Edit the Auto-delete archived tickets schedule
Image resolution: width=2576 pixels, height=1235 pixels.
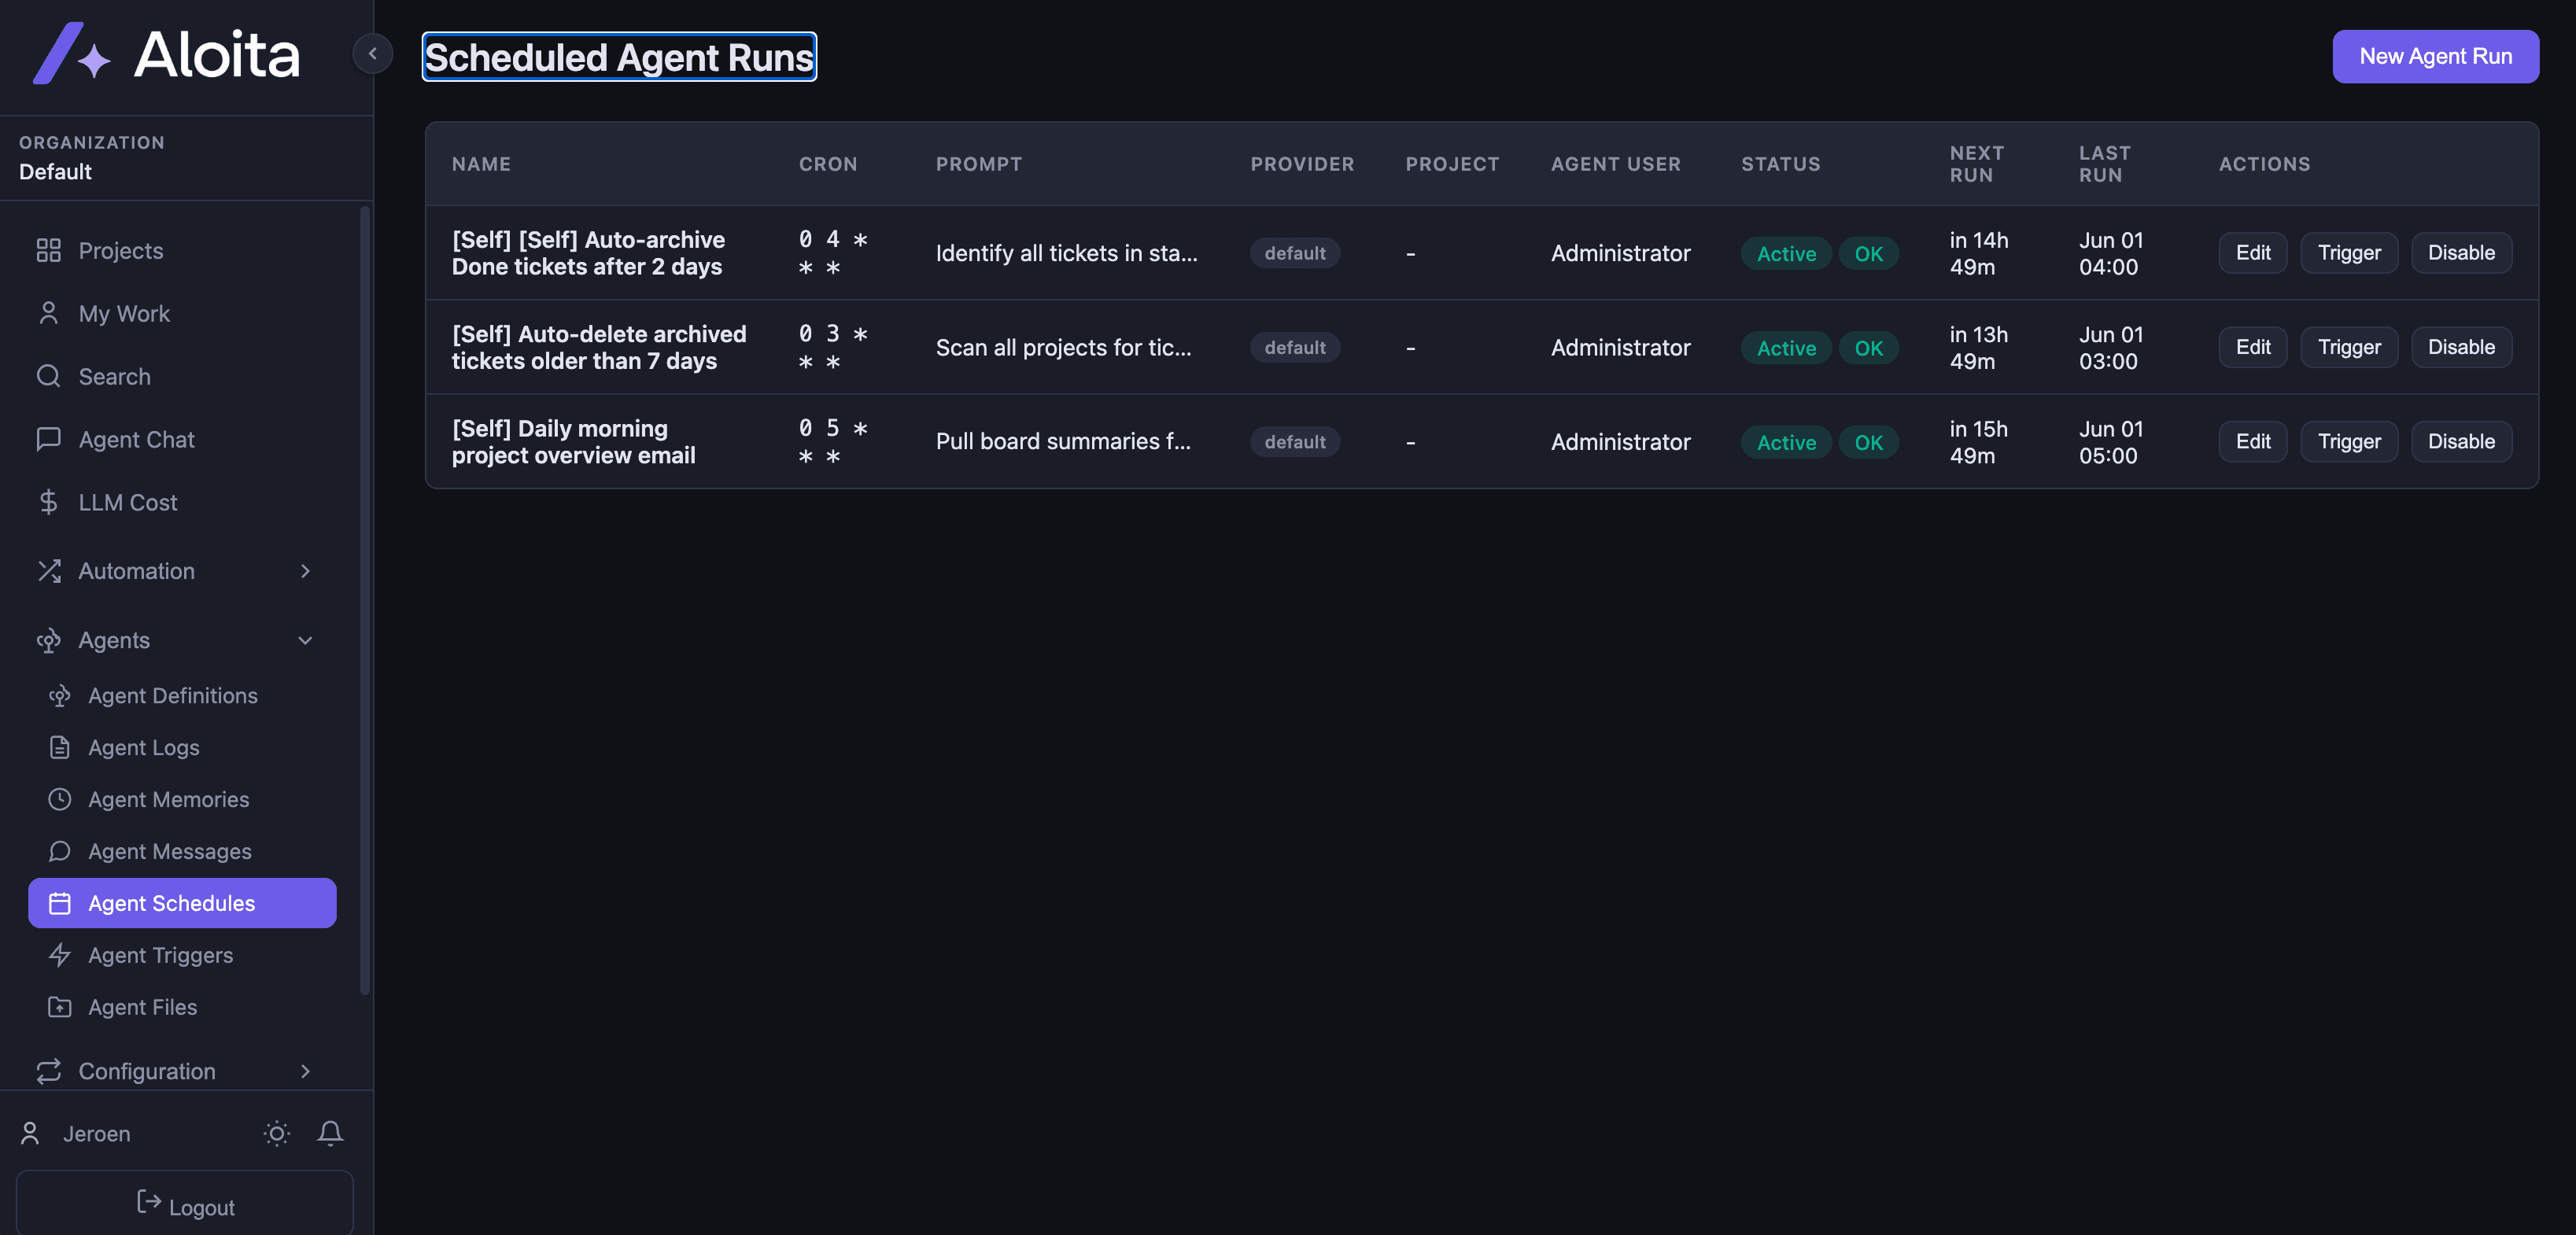pos(2252,347)
